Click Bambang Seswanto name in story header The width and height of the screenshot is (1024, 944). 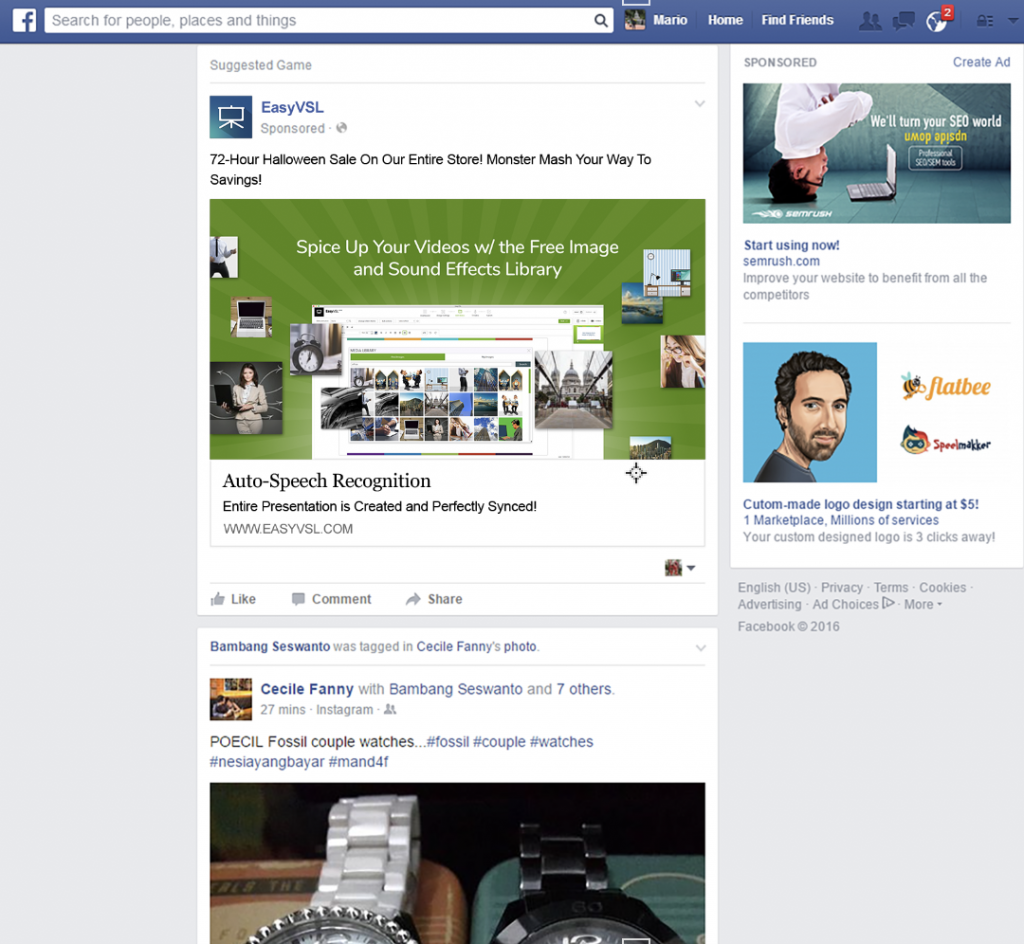coord(270,646)
